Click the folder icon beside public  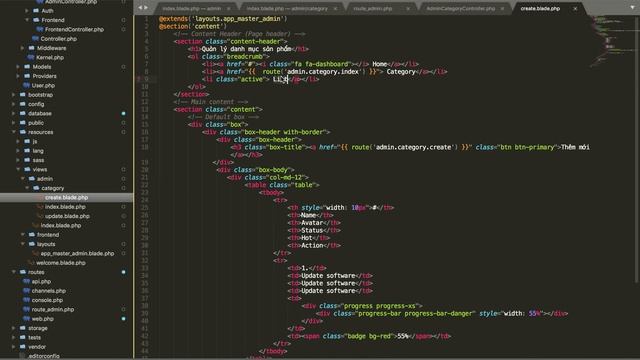[23, 123]
